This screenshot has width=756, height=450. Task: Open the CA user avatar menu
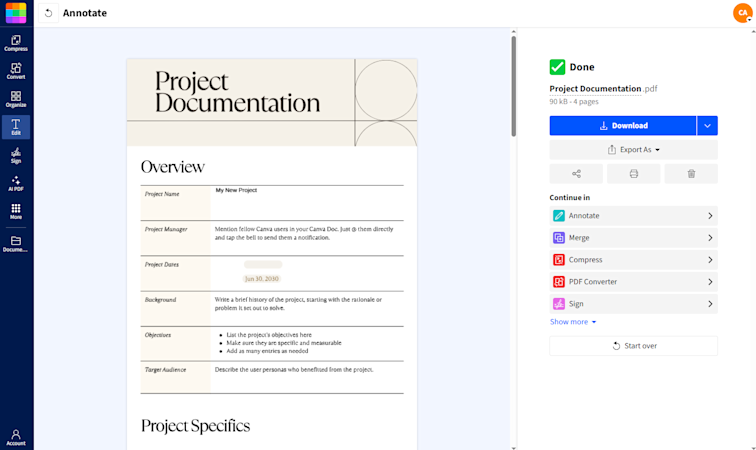[742, 13]
